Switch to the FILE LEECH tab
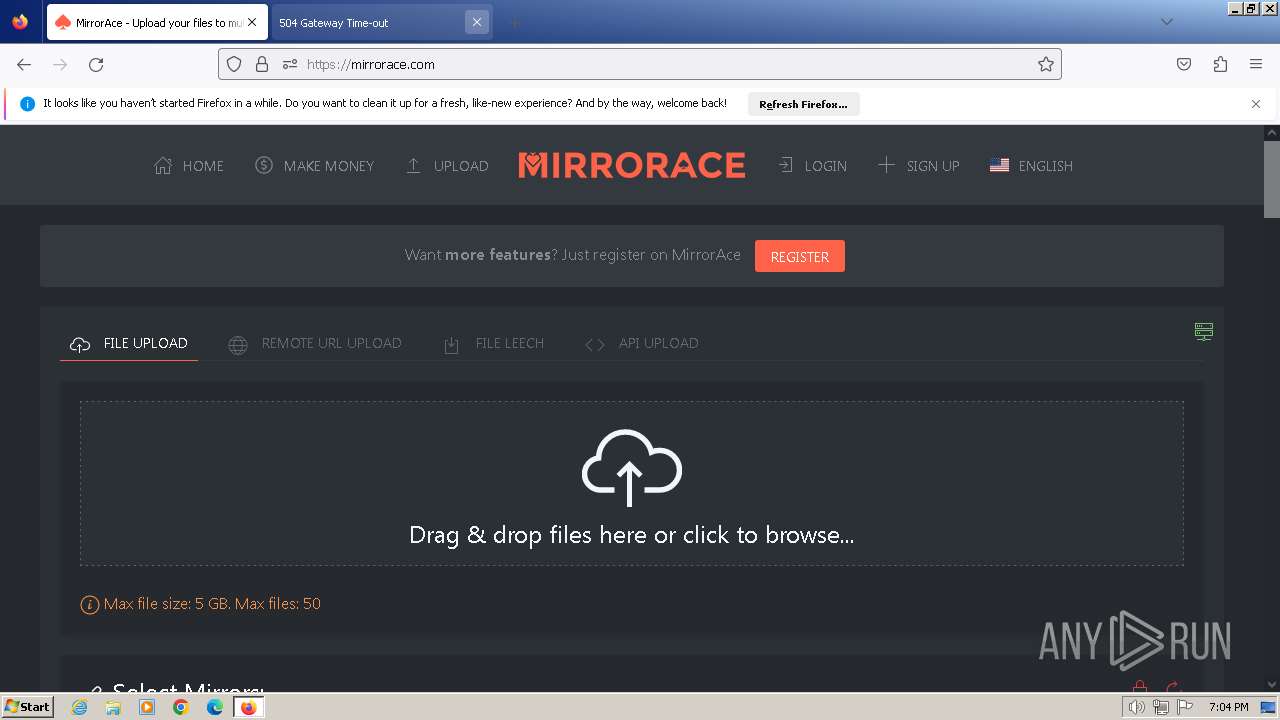The image size is (1280, 720). click(x=494, y=343)
